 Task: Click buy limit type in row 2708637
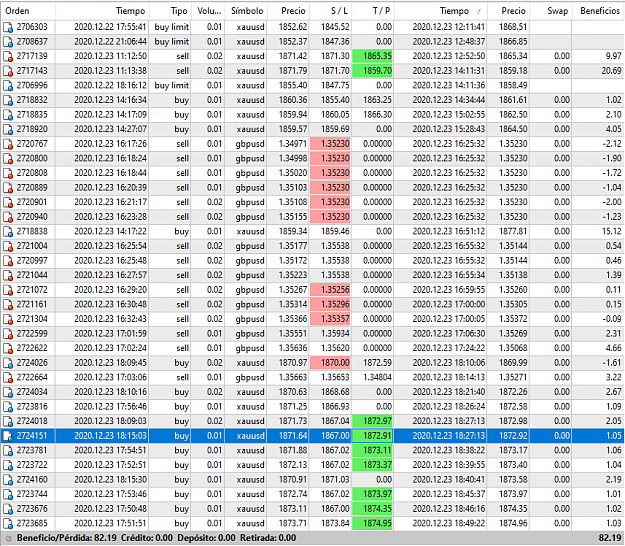(171, 42)
